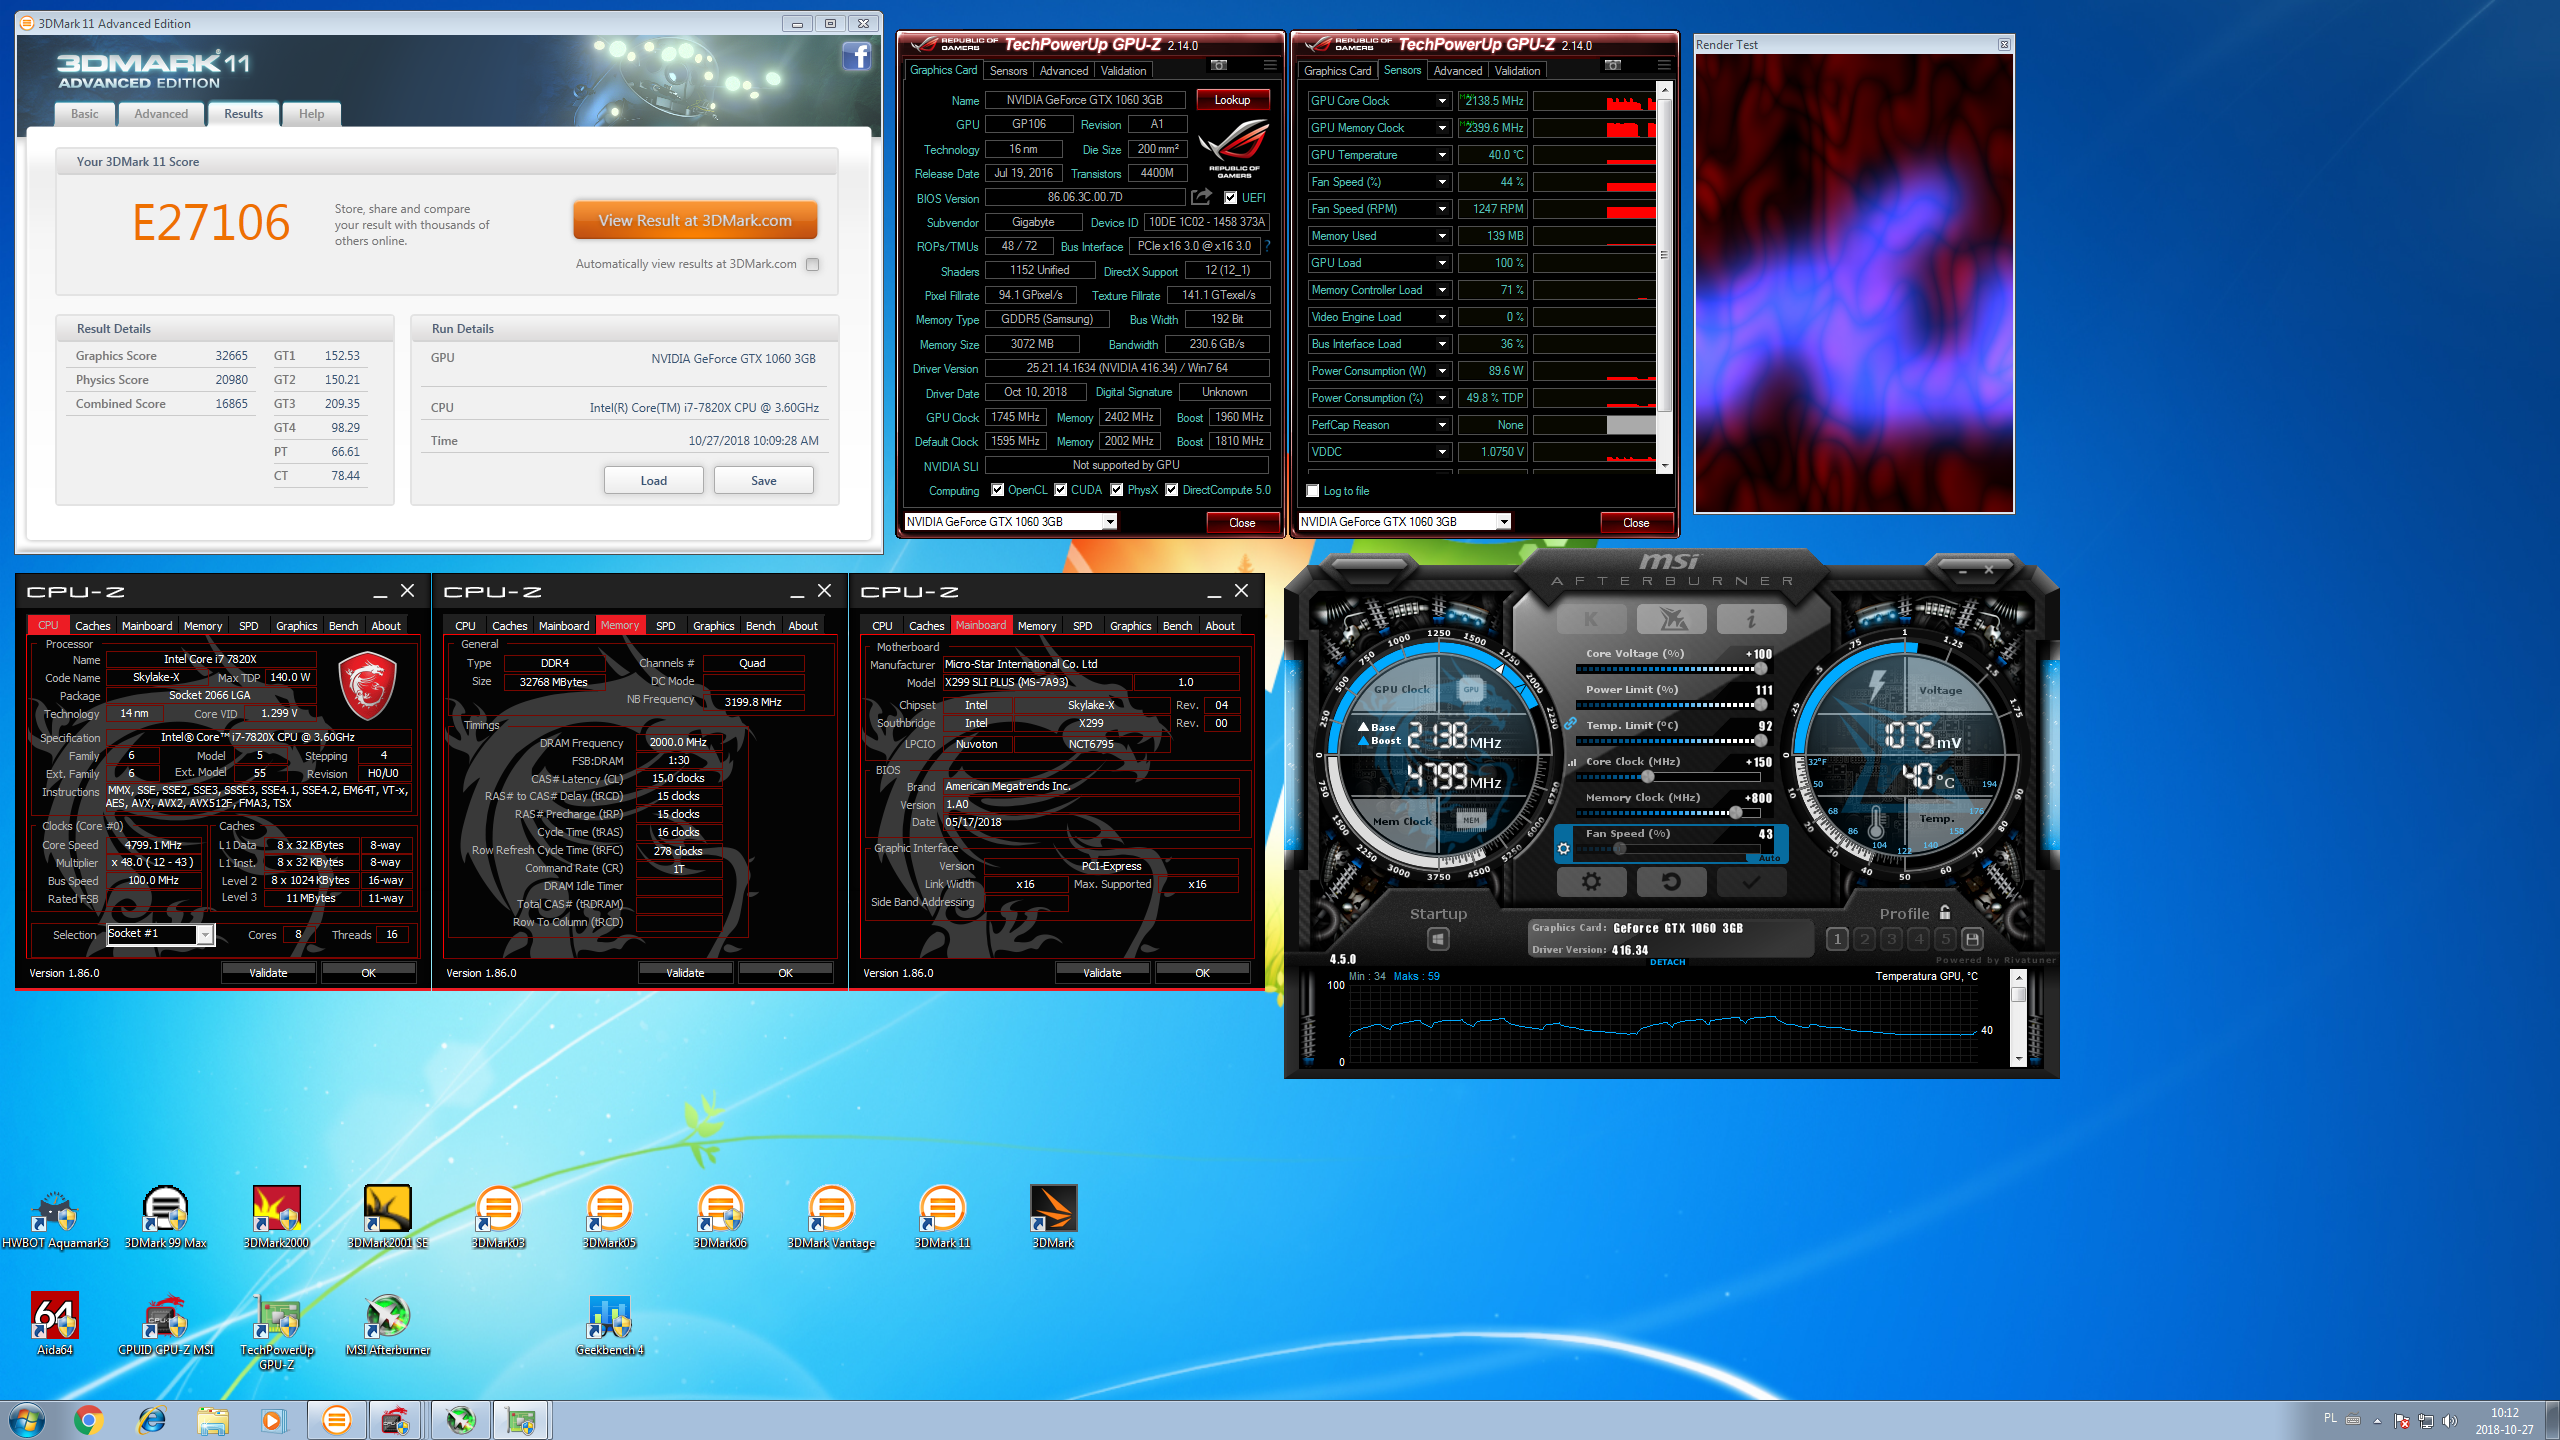
Task: Click Afterburner OC scanner jet button
Action: pos(1671,619)
